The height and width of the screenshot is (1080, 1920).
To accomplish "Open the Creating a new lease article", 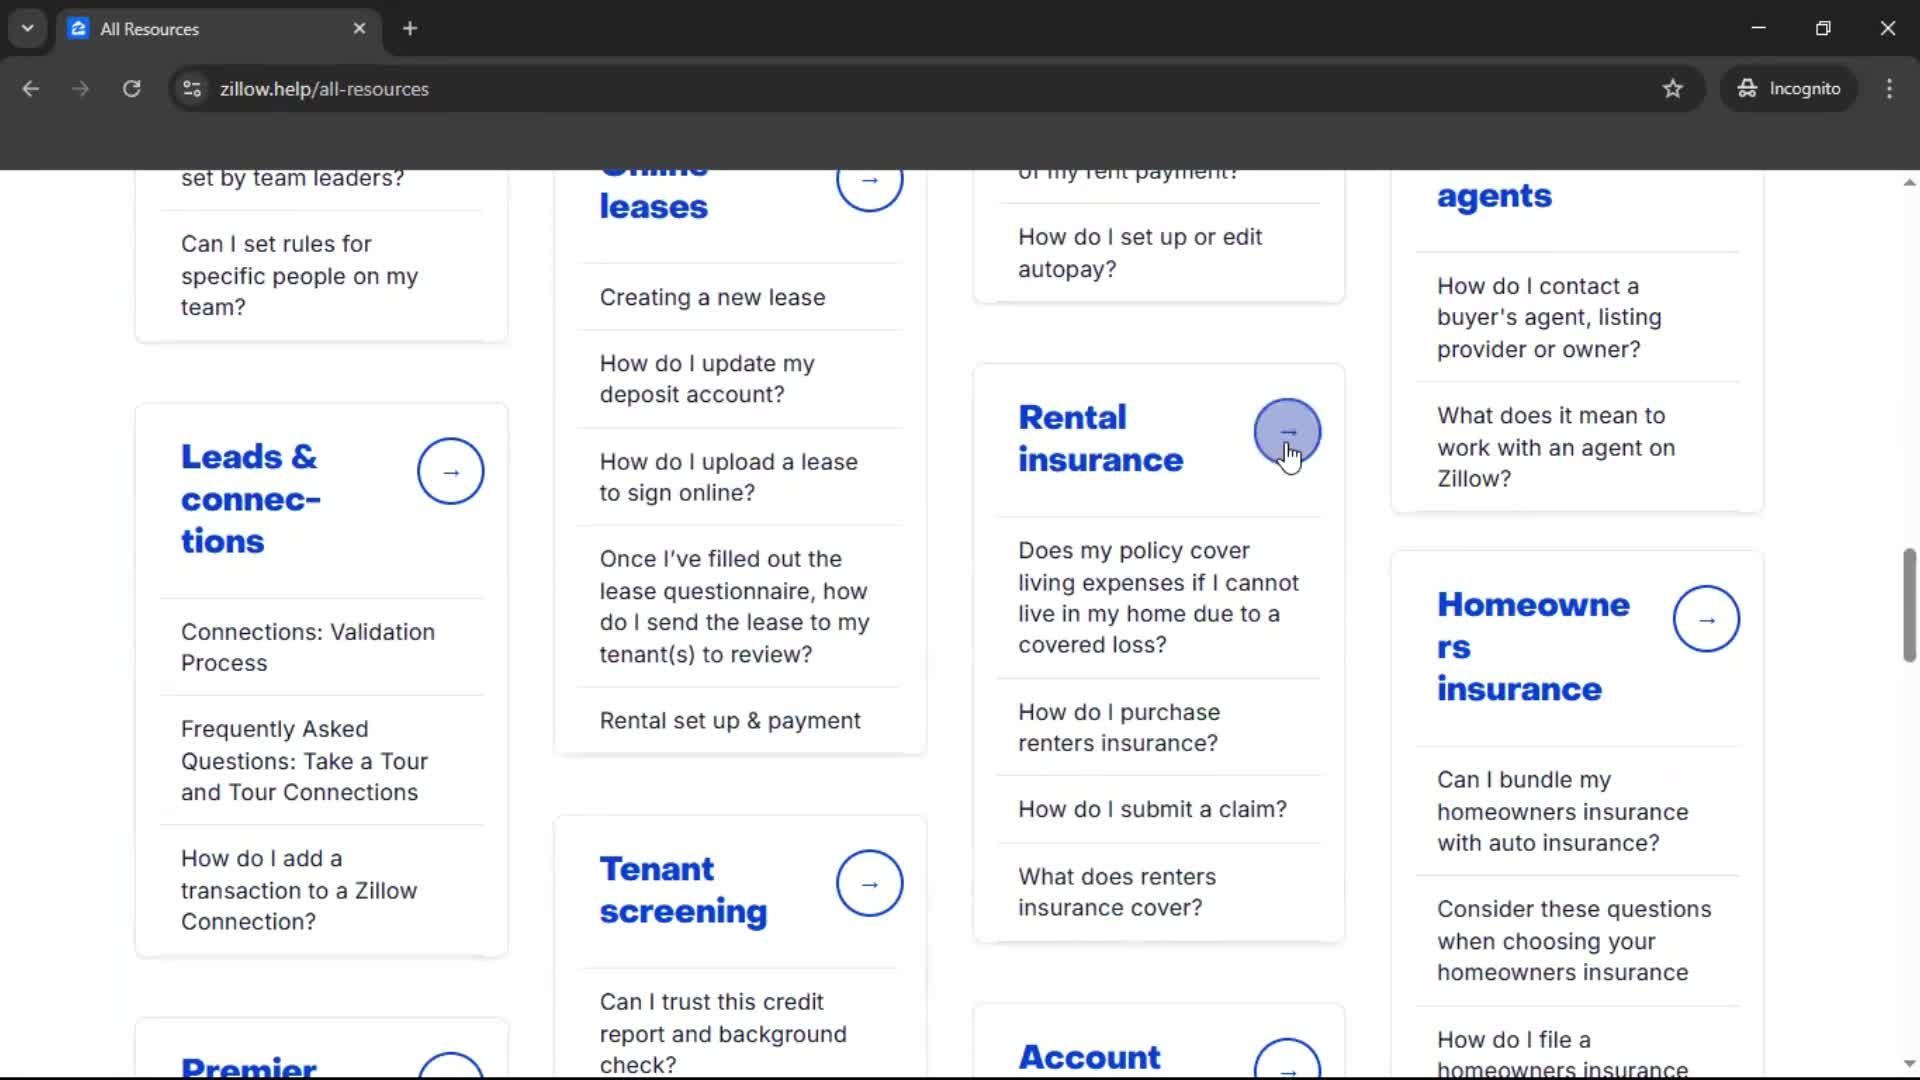I will (712, 296).
